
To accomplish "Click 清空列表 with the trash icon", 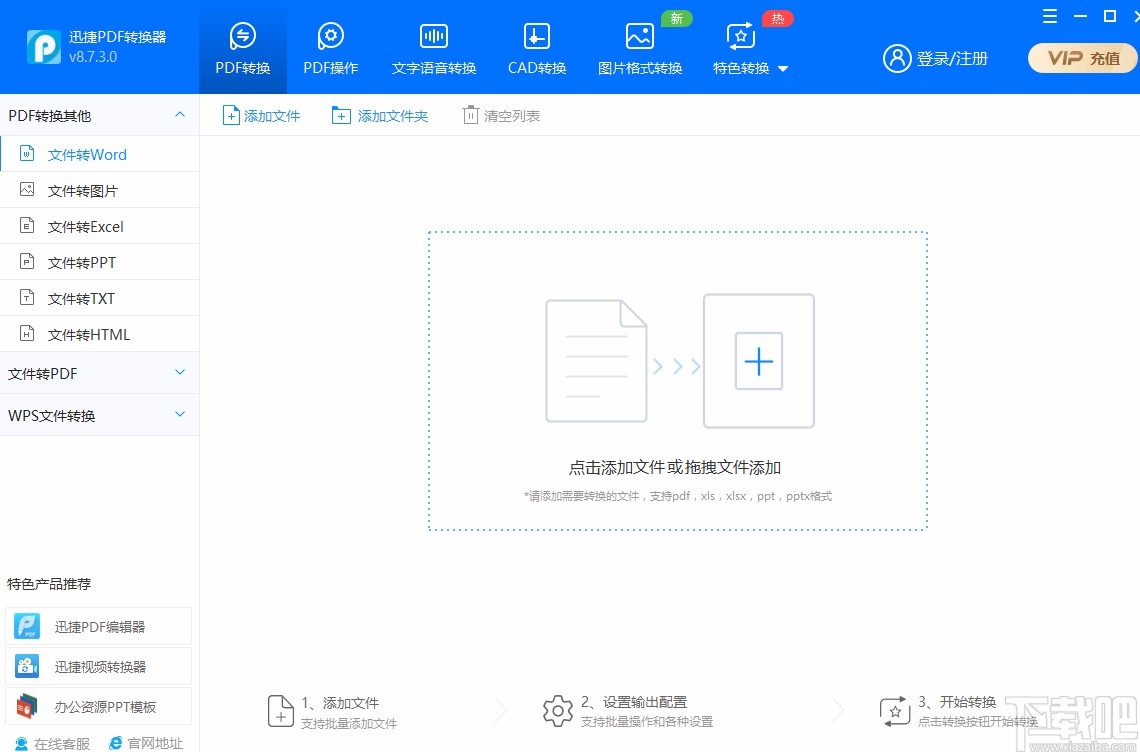I will tap(501, 116).
